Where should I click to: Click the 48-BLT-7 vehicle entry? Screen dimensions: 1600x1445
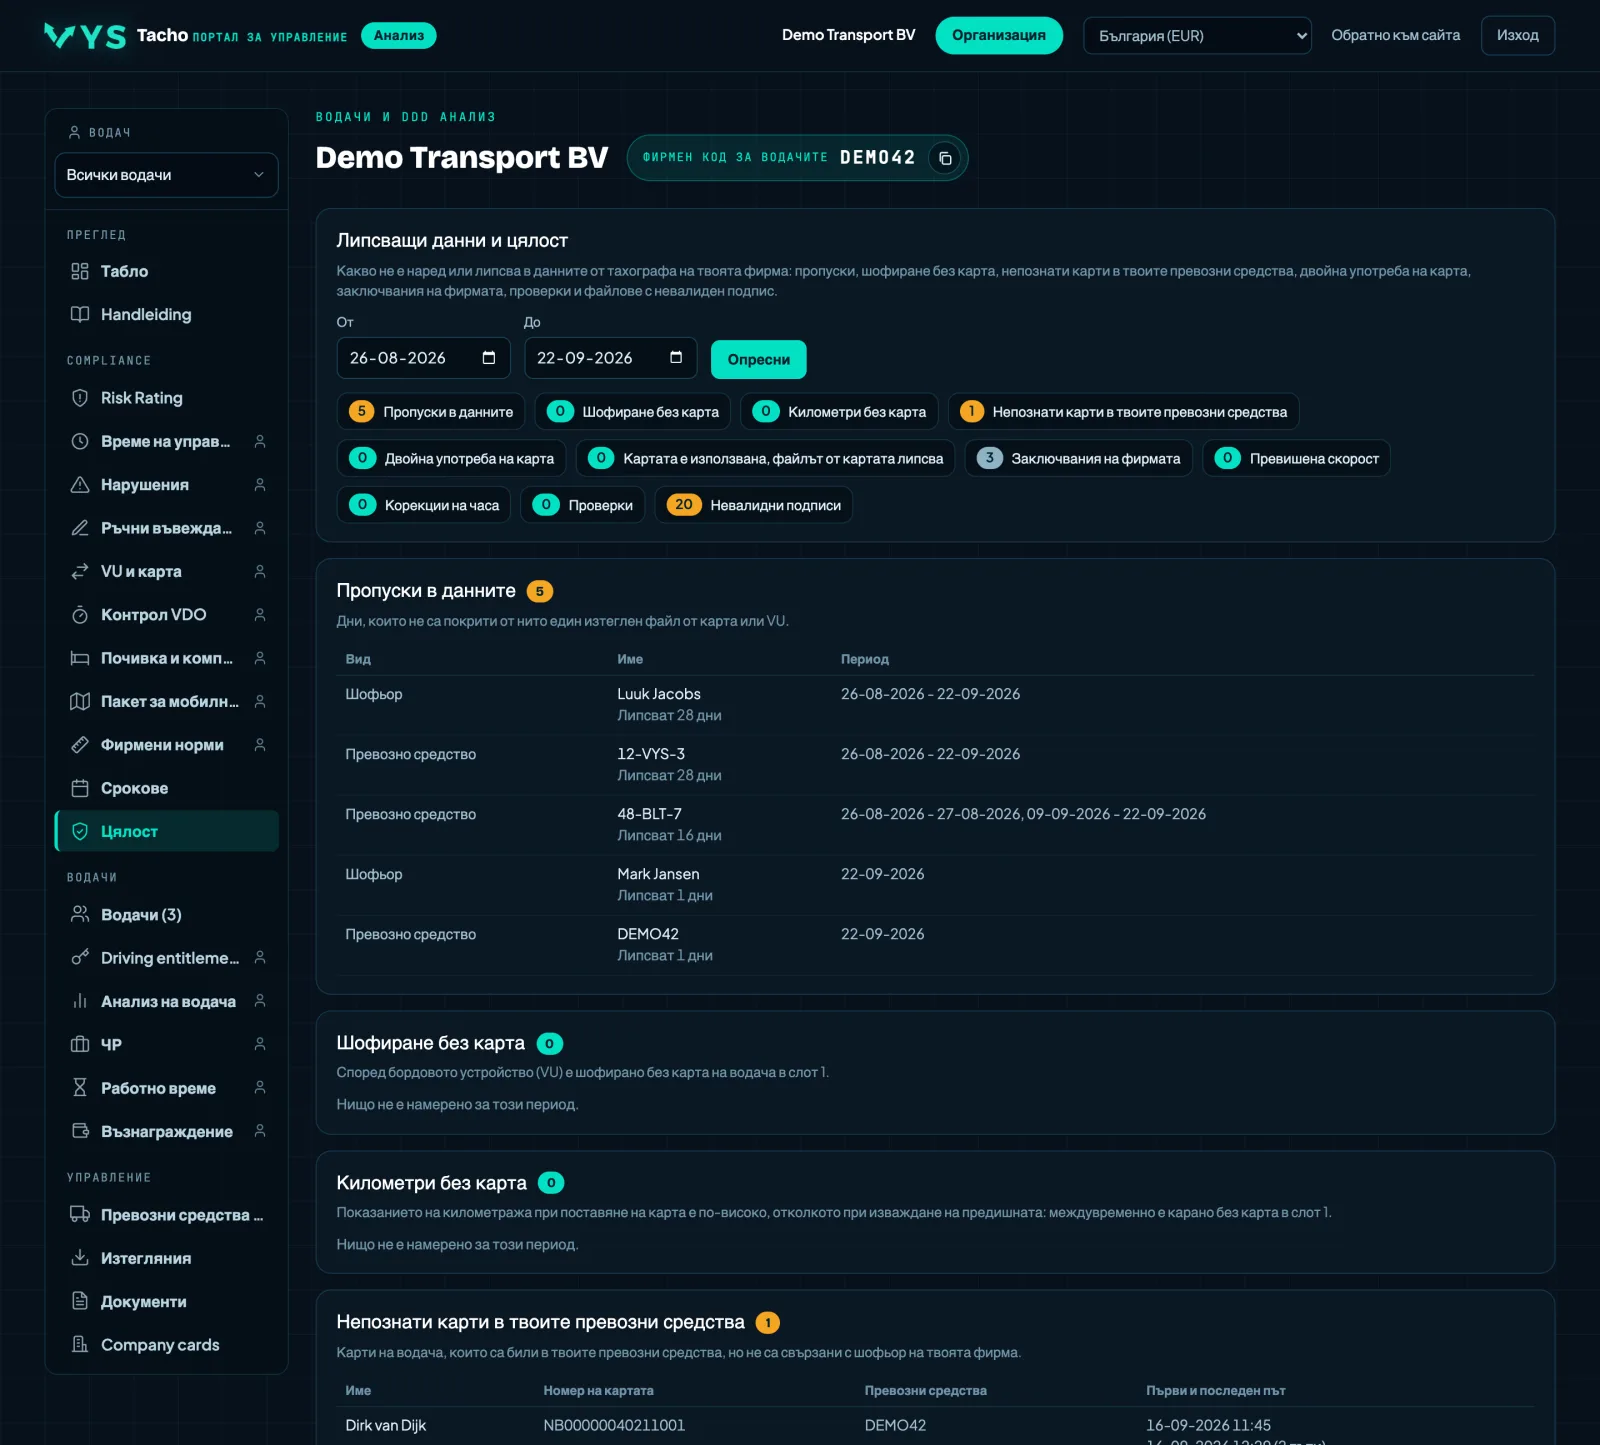click(x=649, y=814)
